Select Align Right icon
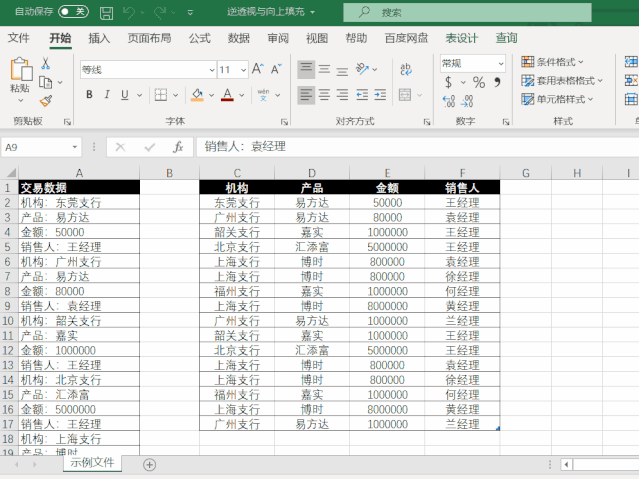This screenshot has width=639, height=479. click(x=342, y=95)
